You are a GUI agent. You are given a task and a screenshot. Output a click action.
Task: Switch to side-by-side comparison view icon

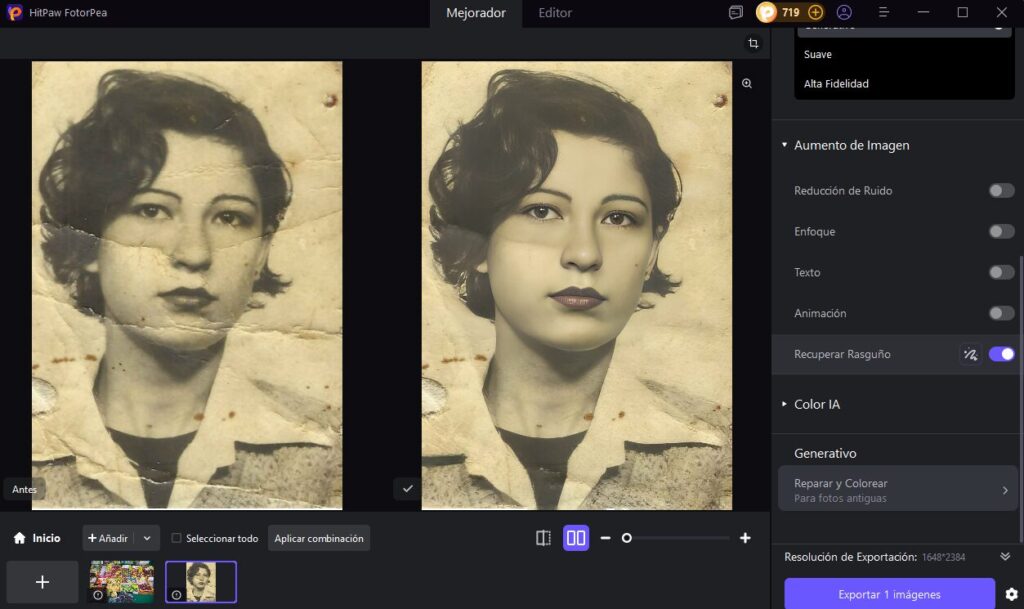[577, 538]
